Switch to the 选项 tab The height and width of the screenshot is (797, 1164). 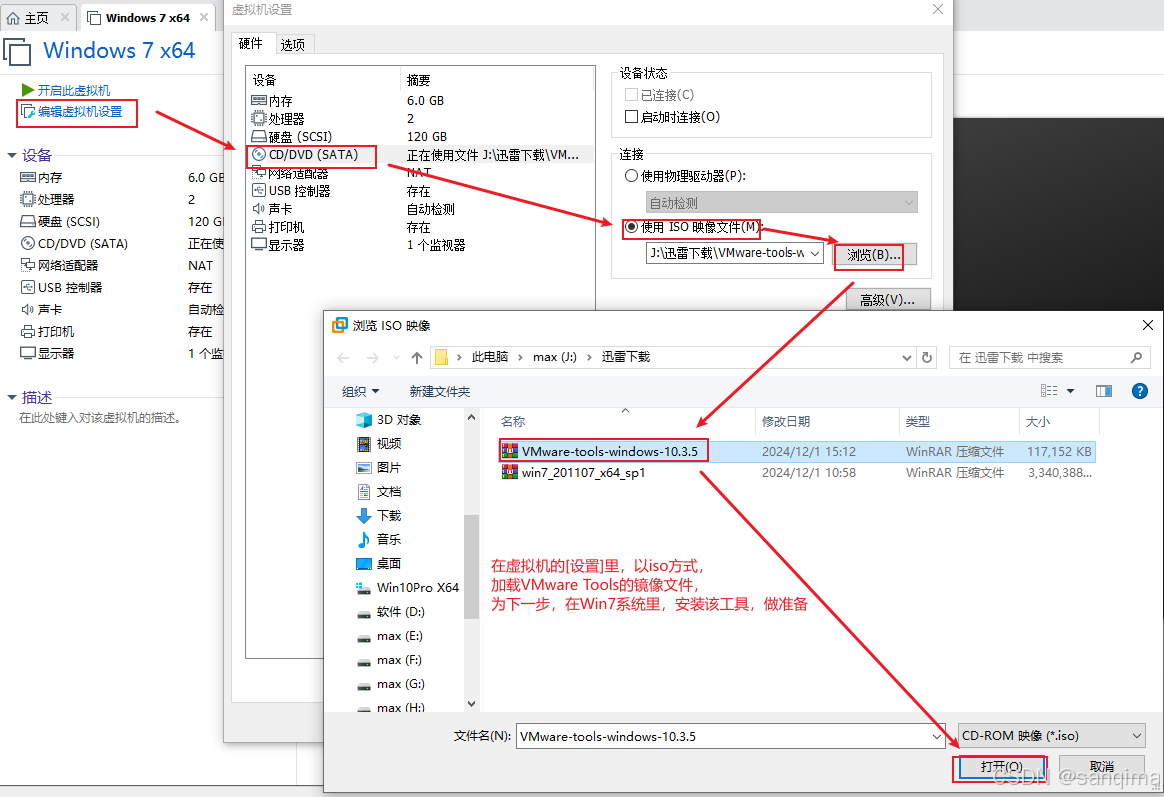pos(293,45)
